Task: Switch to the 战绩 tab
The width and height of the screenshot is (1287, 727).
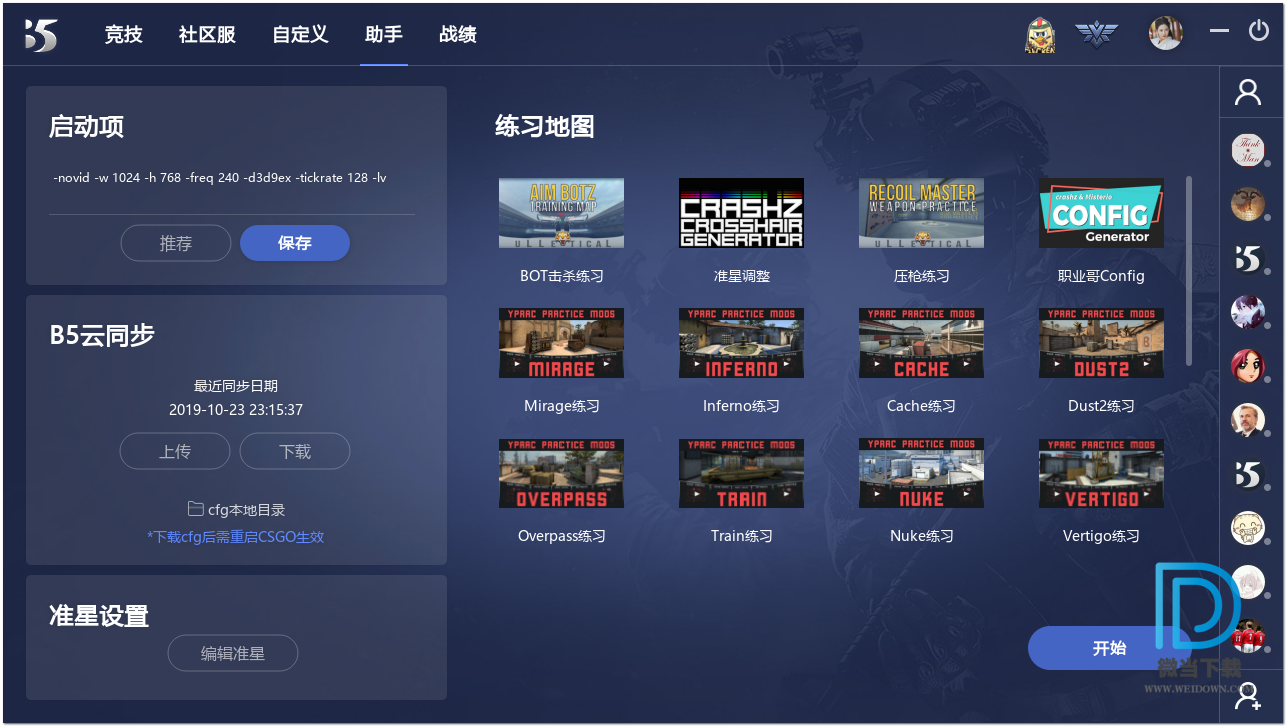Action: coord(458,35)
